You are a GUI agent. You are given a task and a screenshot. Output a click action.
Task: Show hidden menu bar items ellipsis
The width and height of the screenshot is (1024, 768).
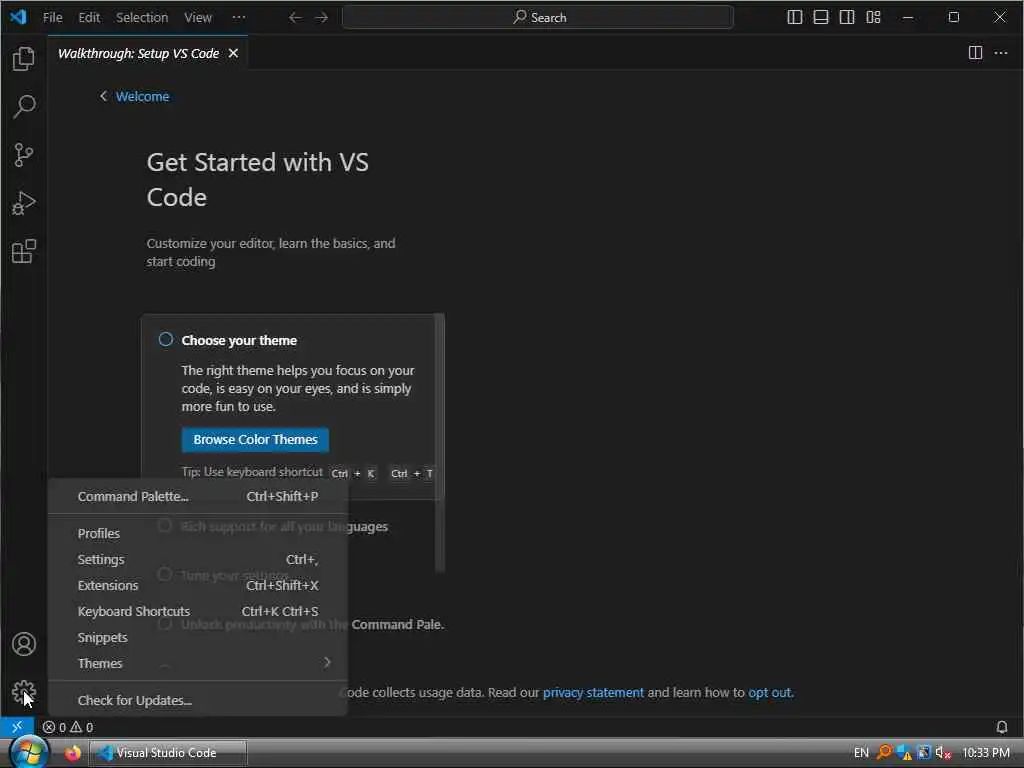tap(239, 18)
